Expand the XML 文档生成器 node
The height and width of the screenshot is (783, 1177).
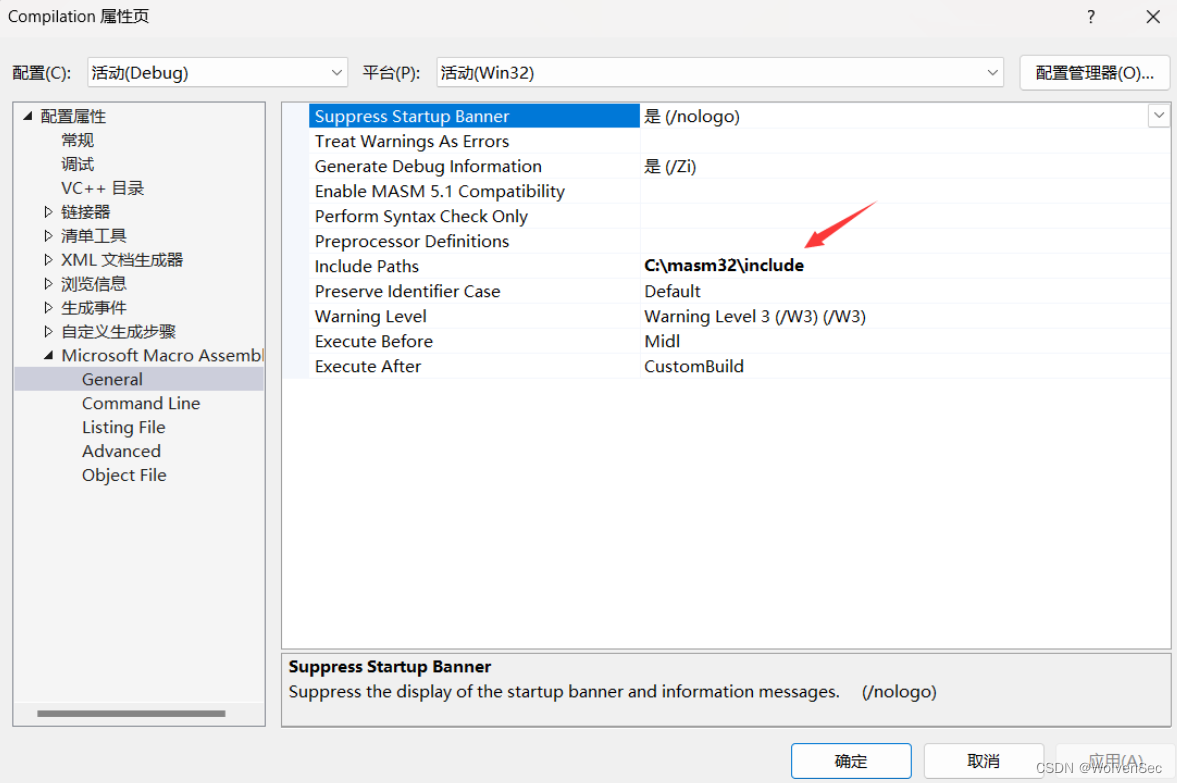pos(48,260)
